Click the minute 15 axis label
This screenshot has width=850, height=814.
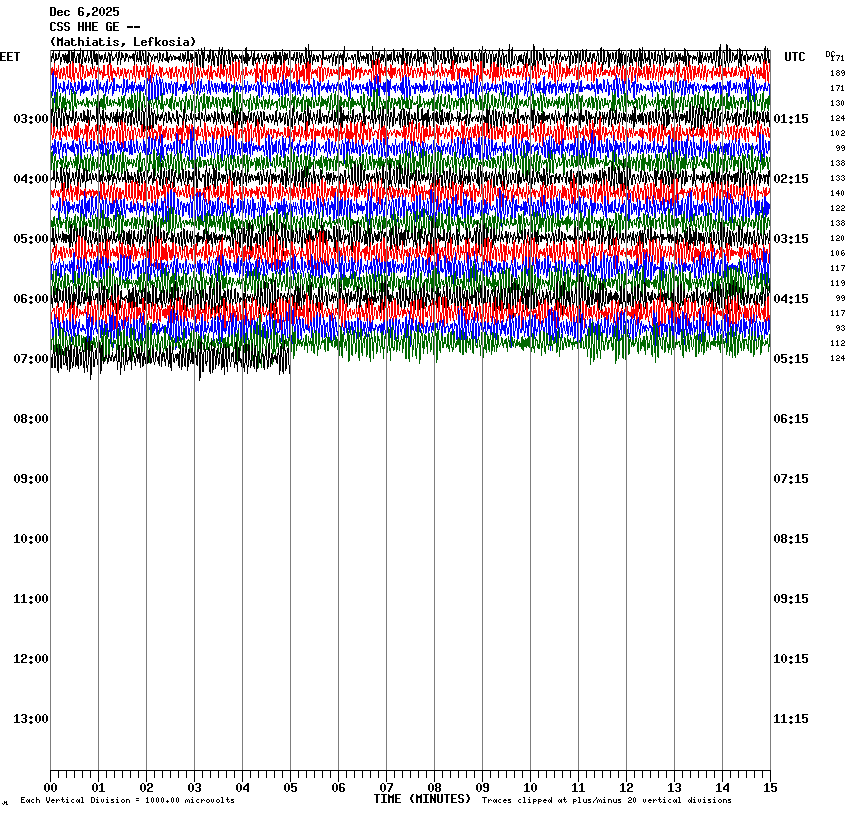point(770,787)
